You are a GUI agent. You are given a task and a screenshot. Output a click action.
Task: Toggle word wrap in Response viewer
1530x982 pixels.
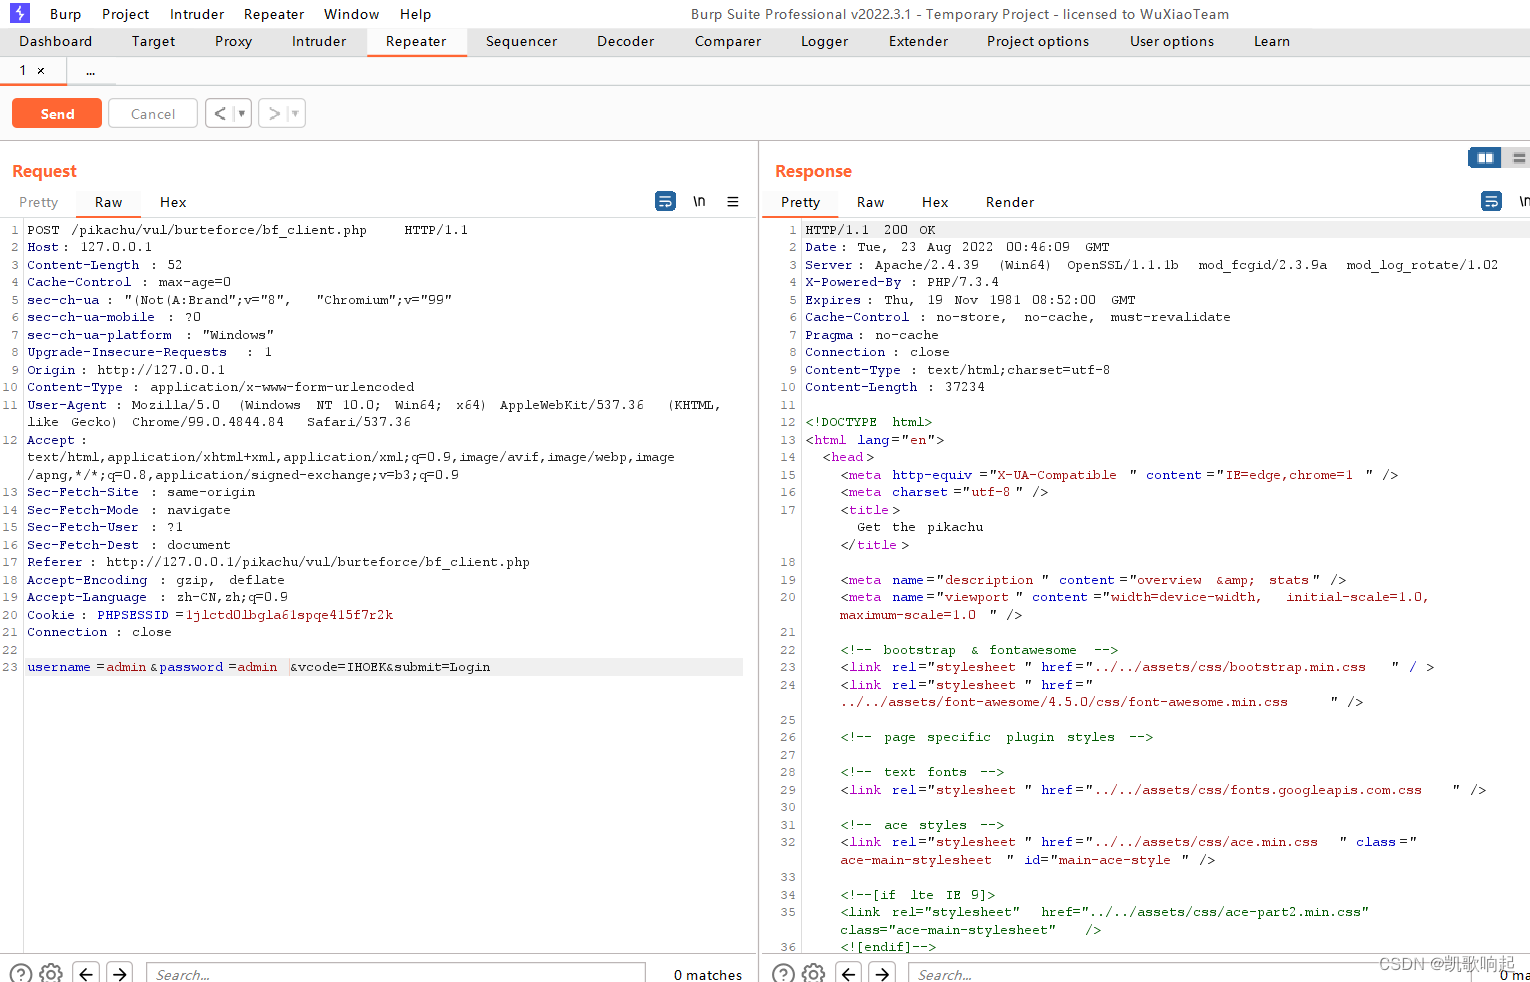[1491, 201]
